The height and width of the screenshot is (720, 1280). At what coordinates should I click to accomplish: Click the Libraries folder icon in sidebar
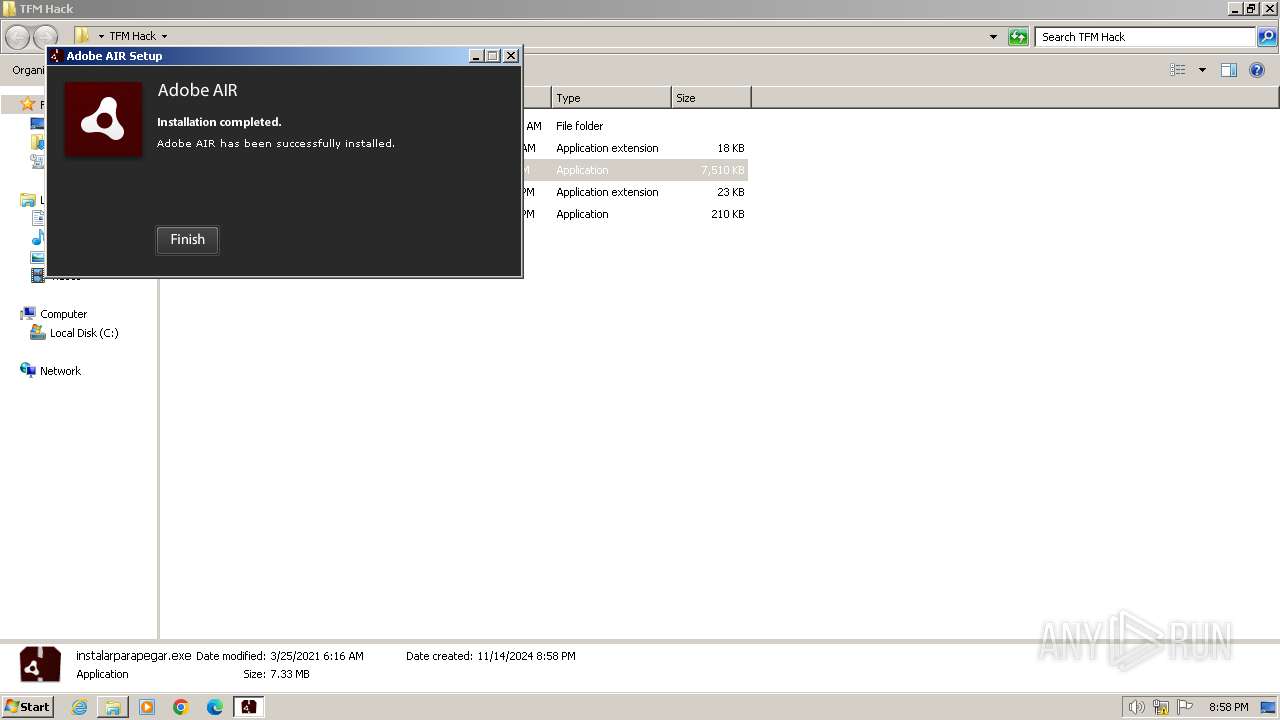point(28,200)
